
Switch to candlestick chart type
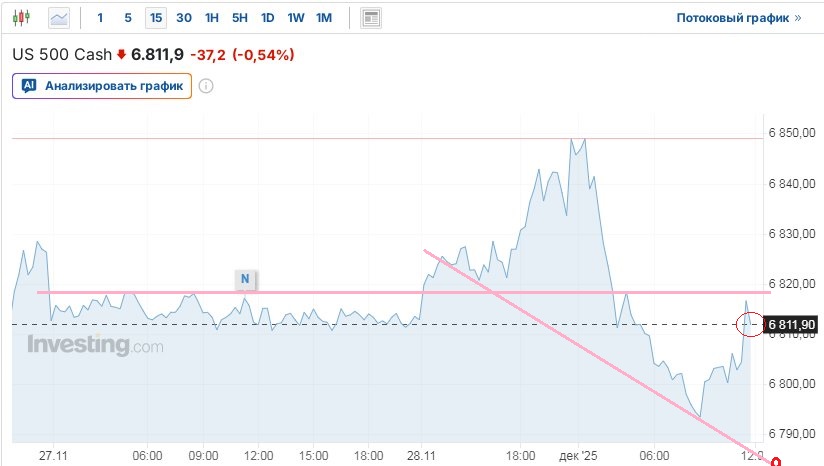(24, 18)
